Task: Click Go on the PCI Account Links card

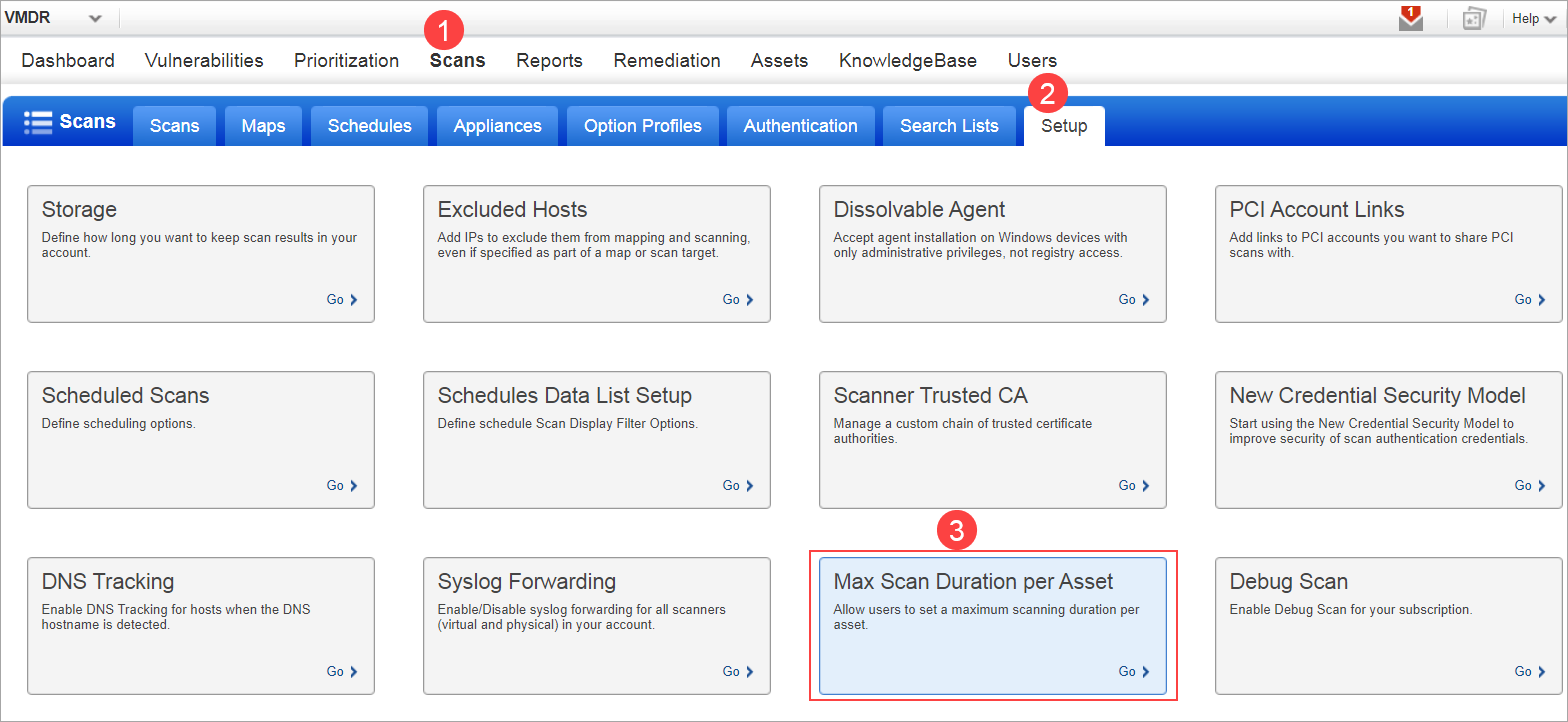Action: 1530,299
